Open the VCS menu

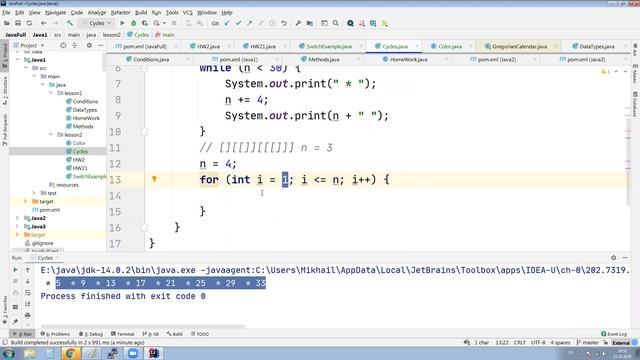(187, 13)
